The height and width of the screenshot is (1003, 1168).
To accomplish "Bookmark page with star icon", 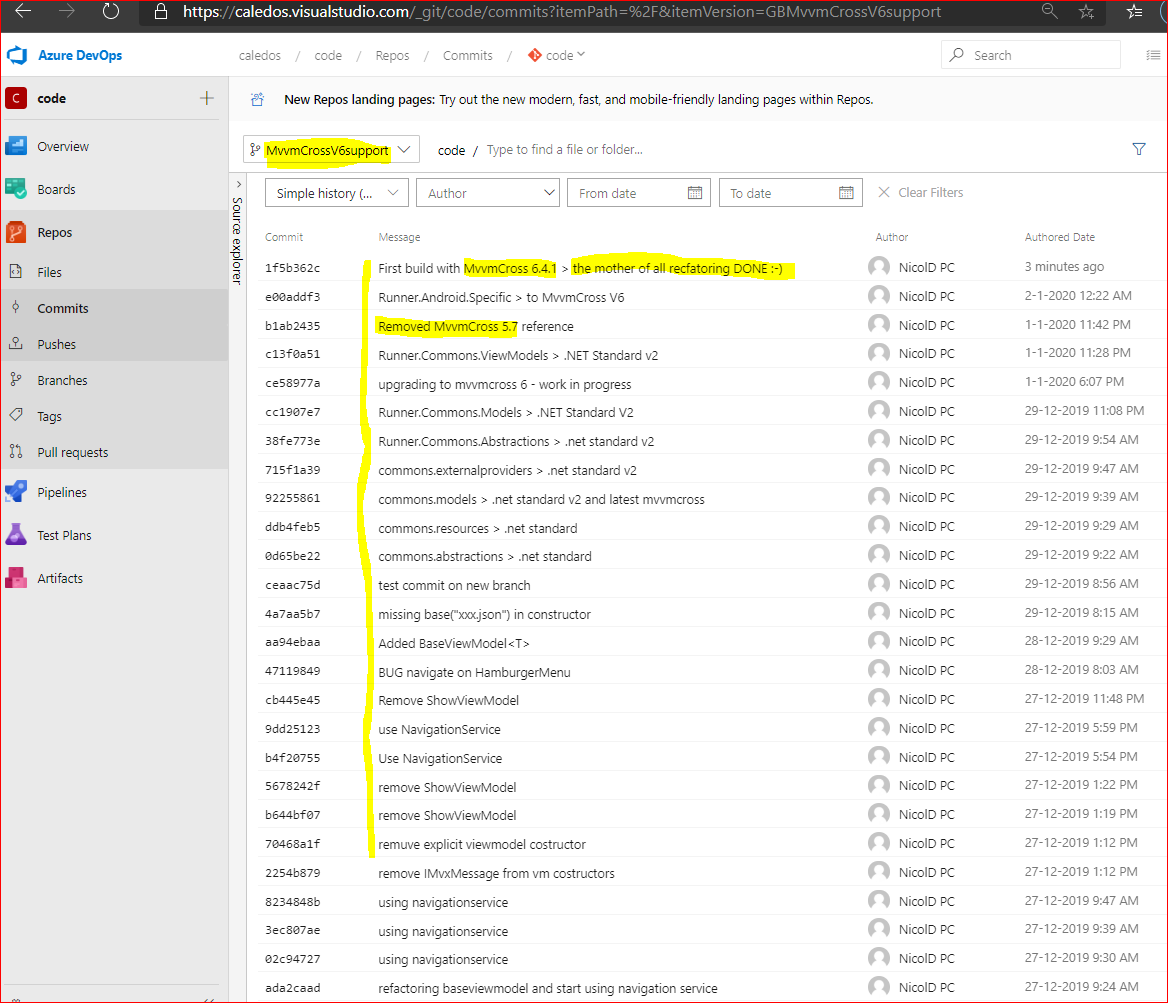I will [x=1087, y=11].
